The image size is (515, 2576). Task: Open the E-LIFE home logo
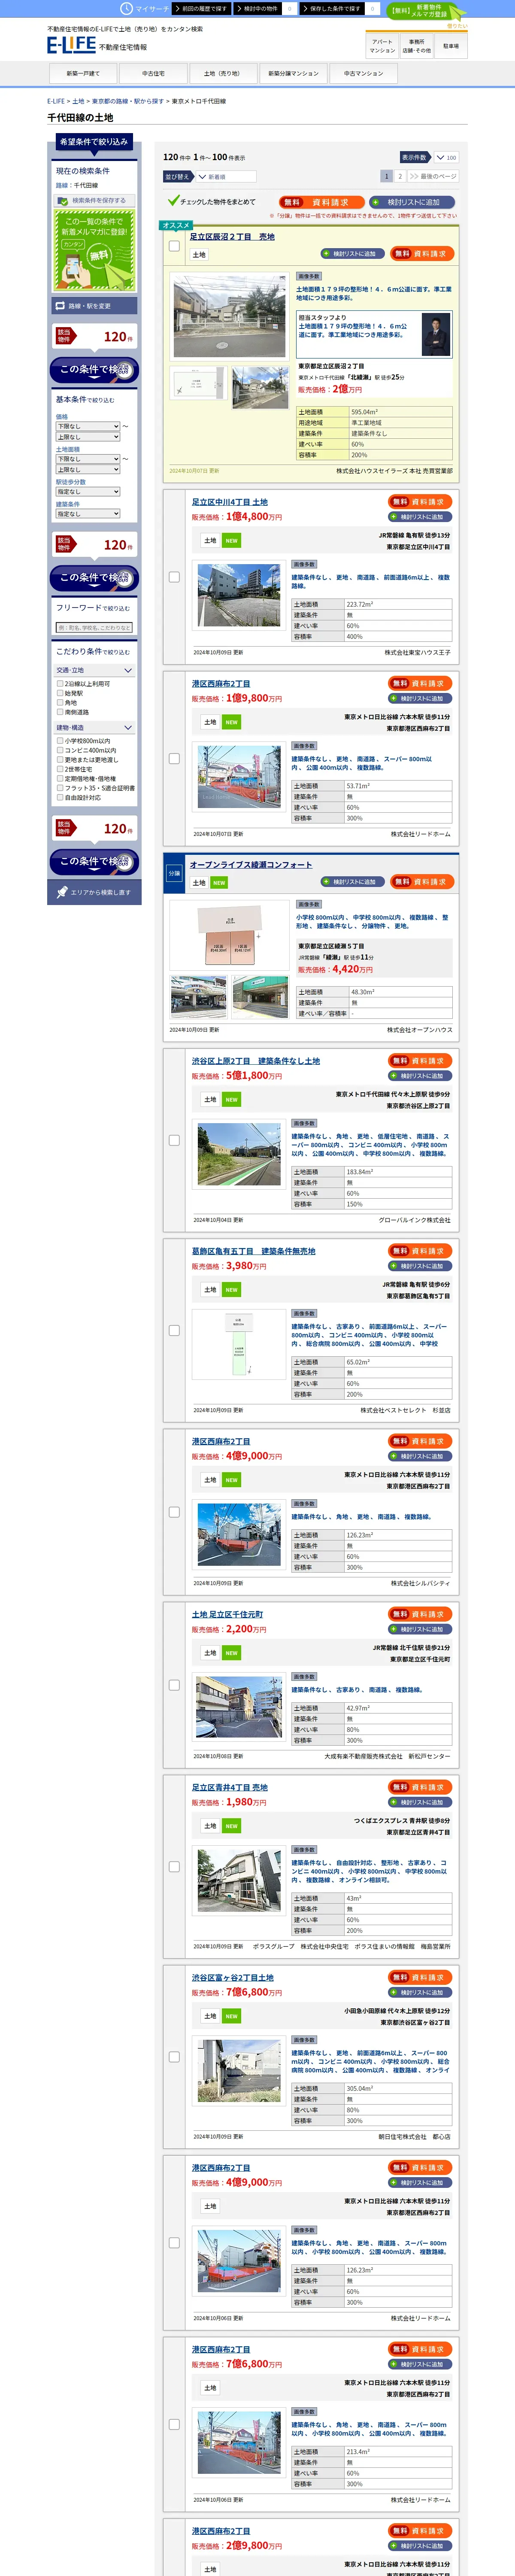pyautogui.click(x=71, y=45)
